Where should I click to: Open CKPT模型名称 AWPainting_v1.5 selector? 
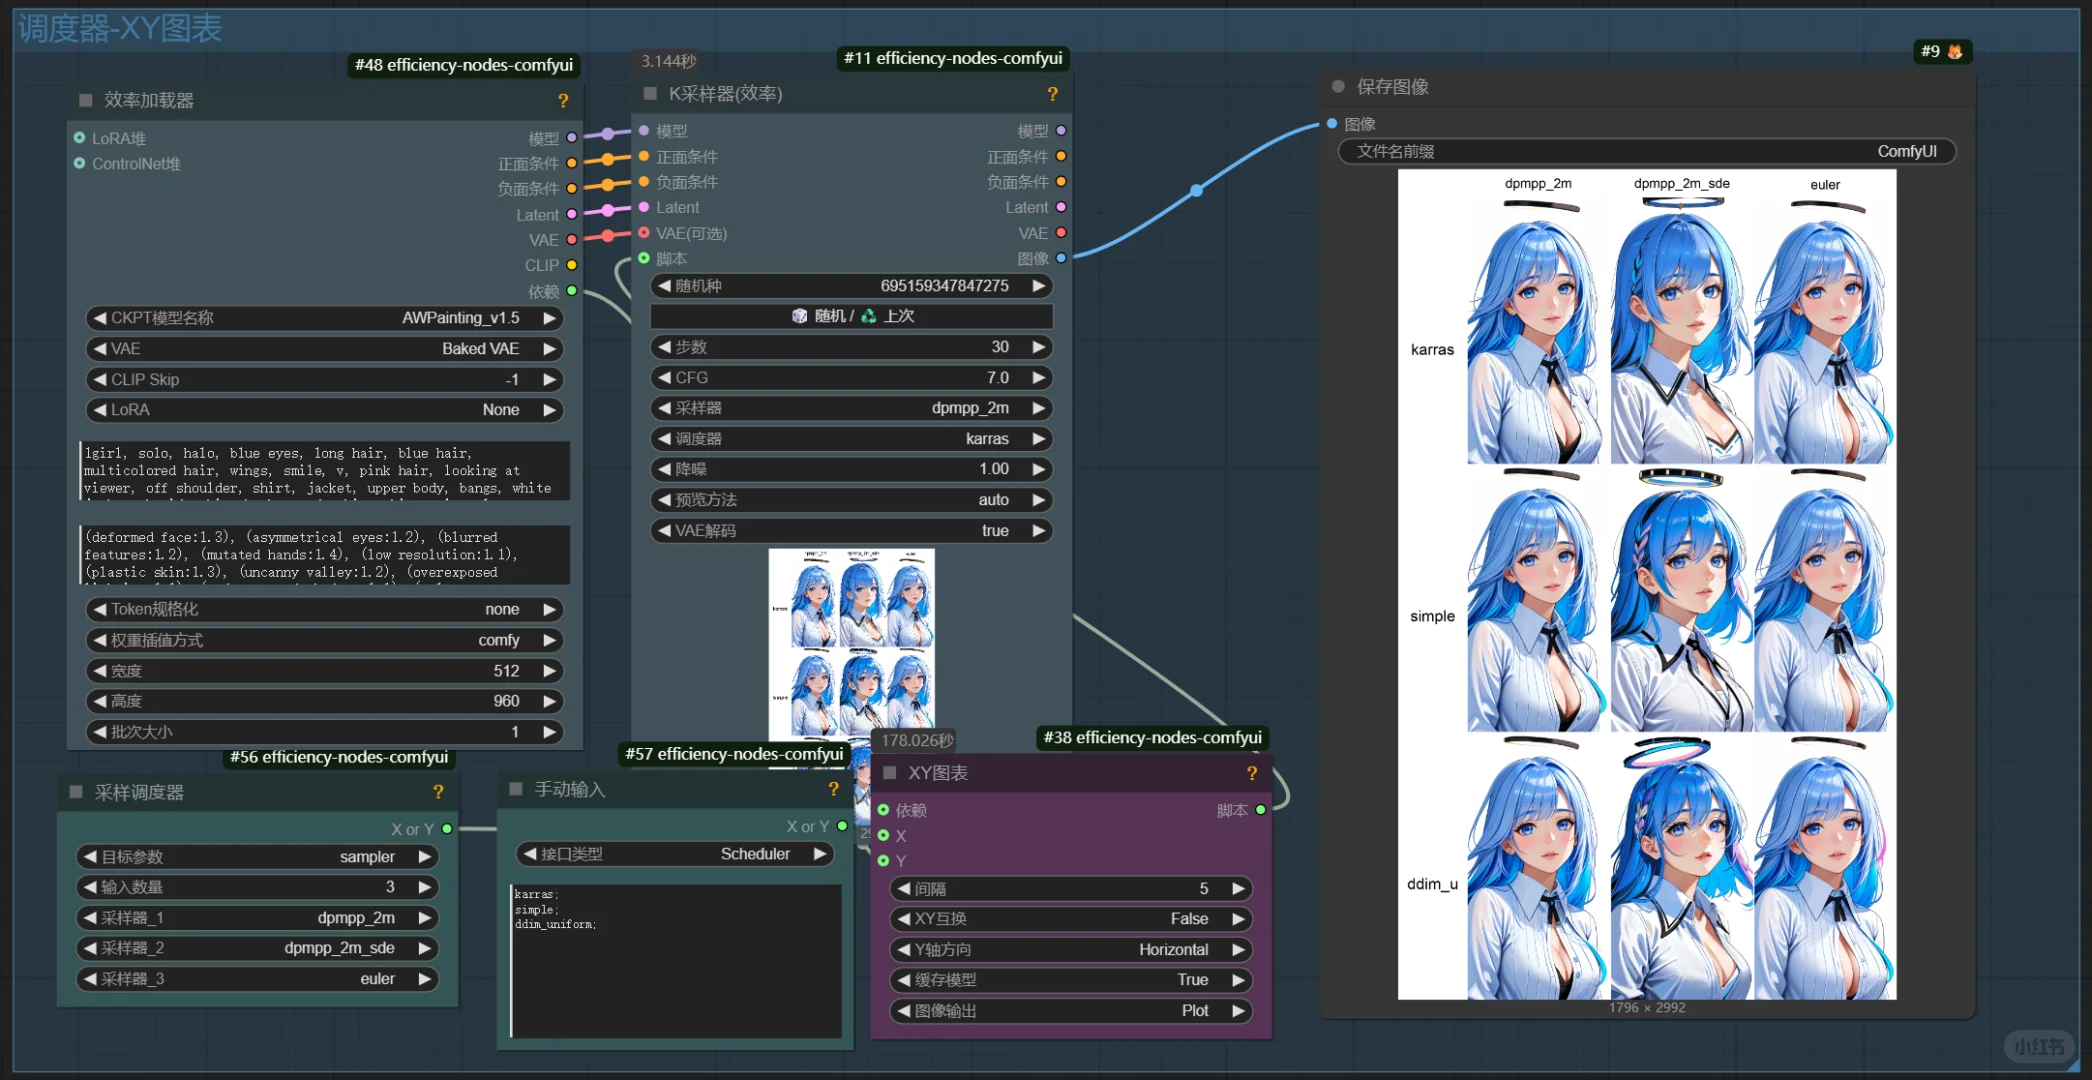[325, 318]
